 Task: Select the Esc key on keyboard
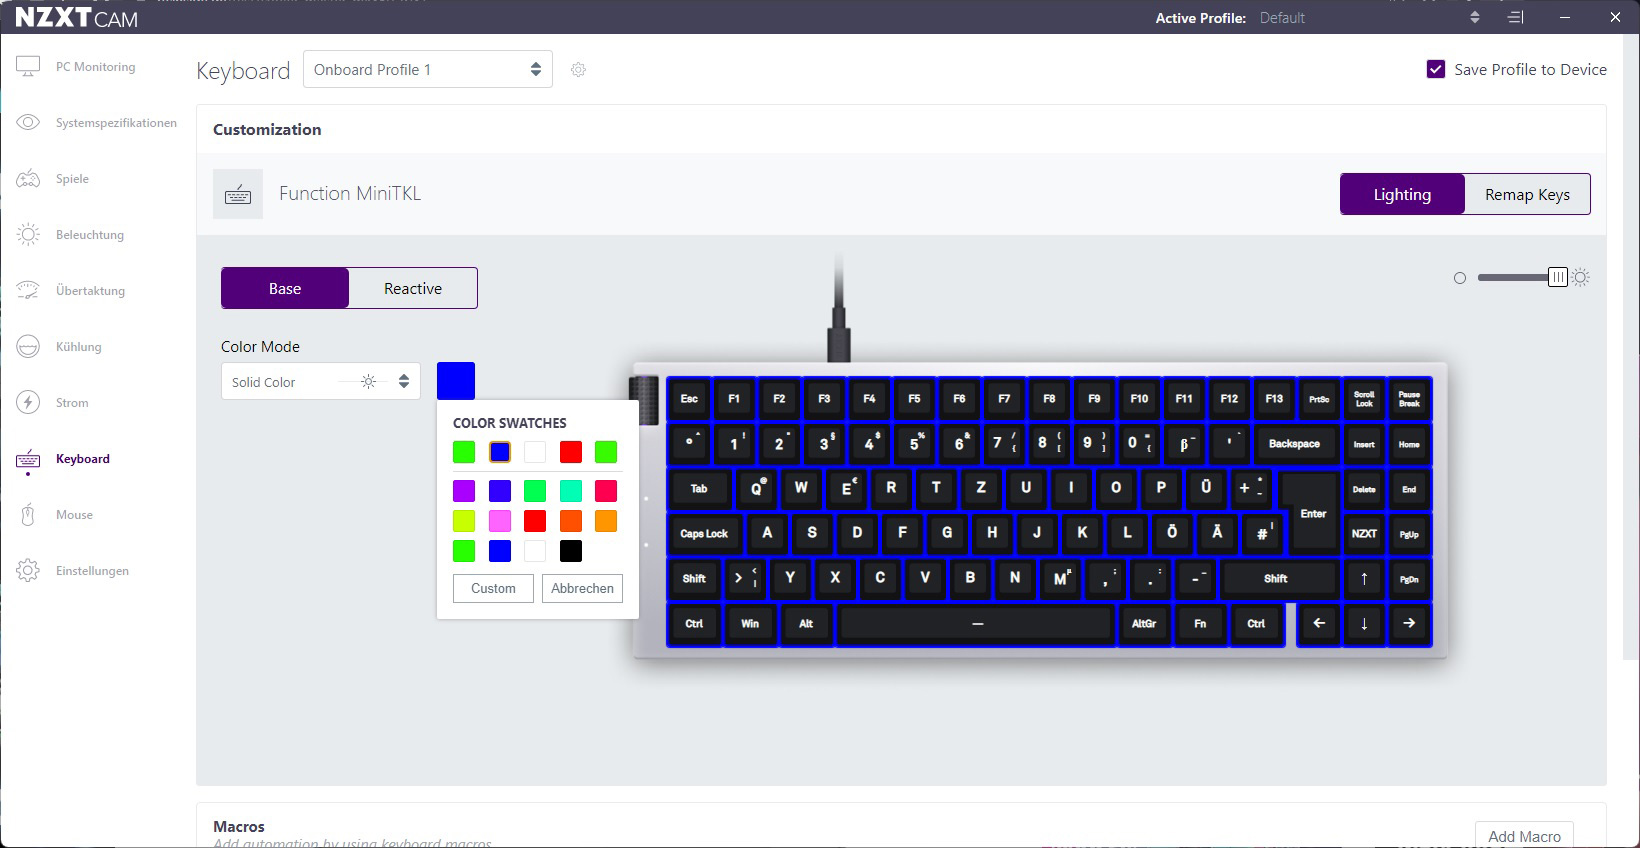[689, 399]
